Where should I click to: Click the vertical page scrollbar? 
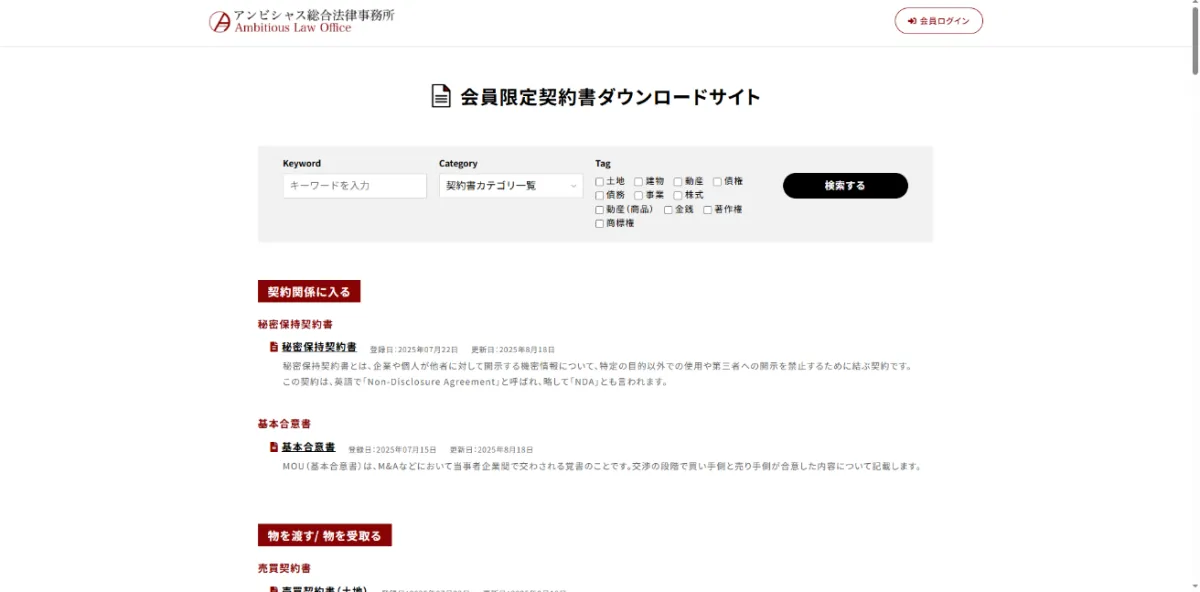pos(1194,40)
